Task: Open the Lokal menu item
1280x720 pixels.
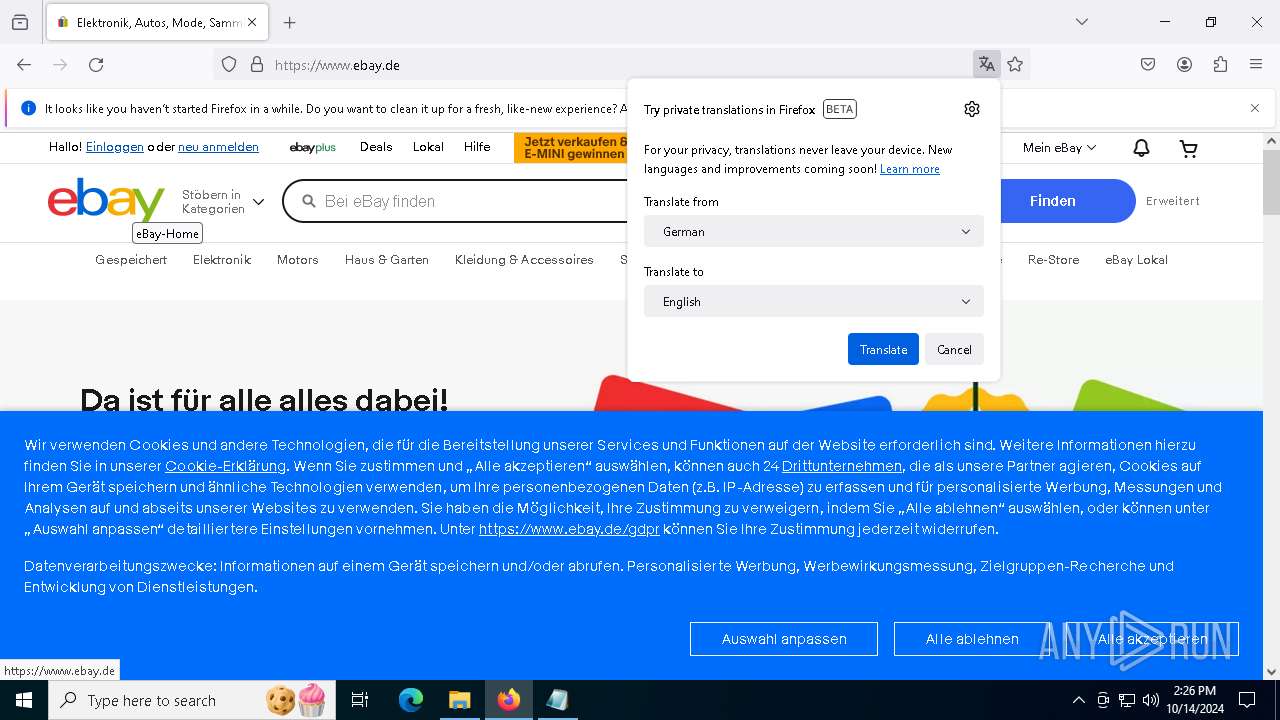Action: pyautogui.click(x=428, y=147)
